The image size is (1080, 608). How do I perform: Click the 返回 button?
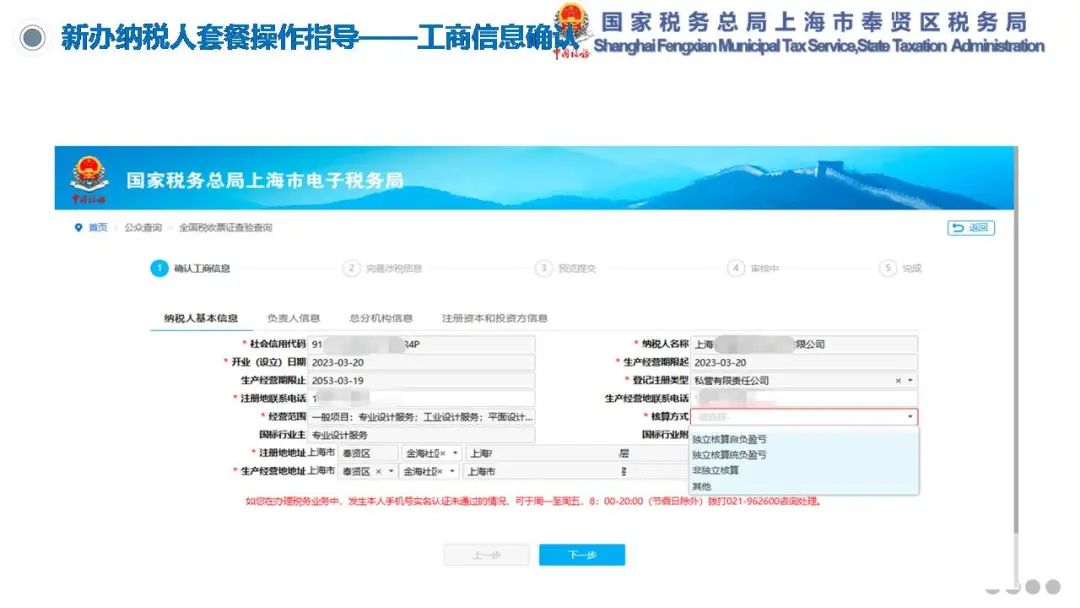tap(971, 228)
